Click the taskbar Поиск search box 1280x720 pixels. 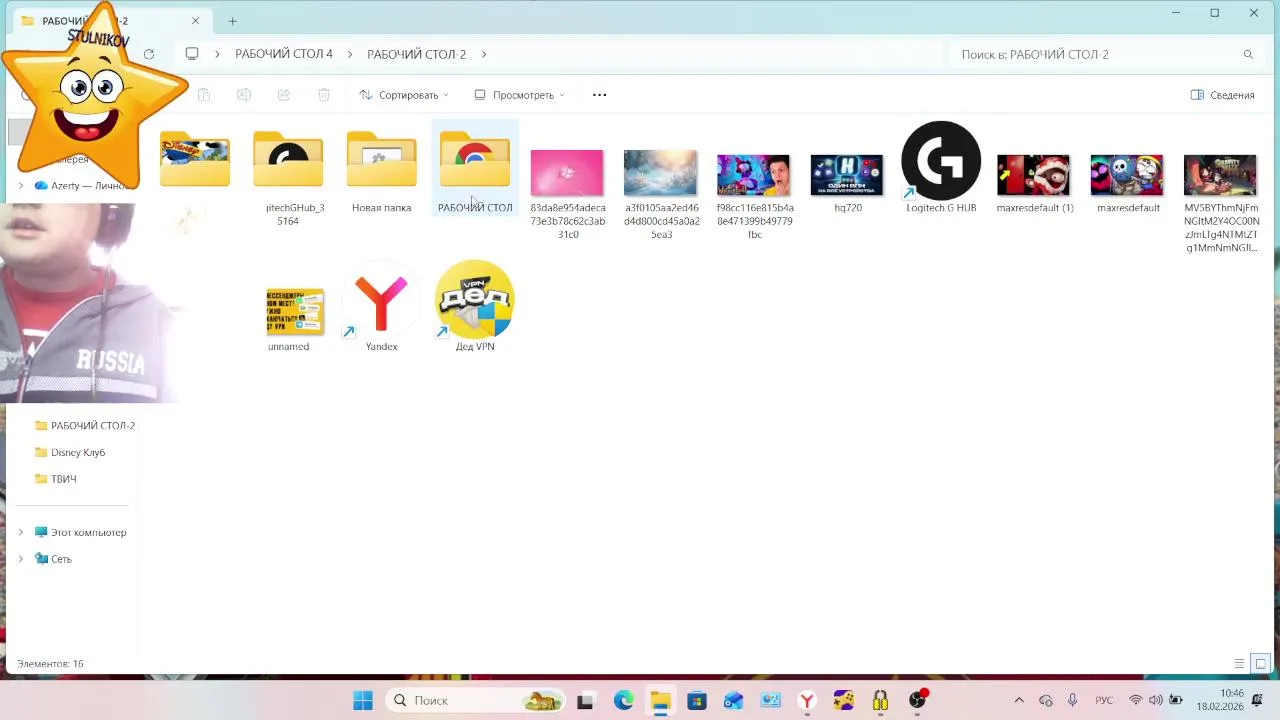click(476, 700)
